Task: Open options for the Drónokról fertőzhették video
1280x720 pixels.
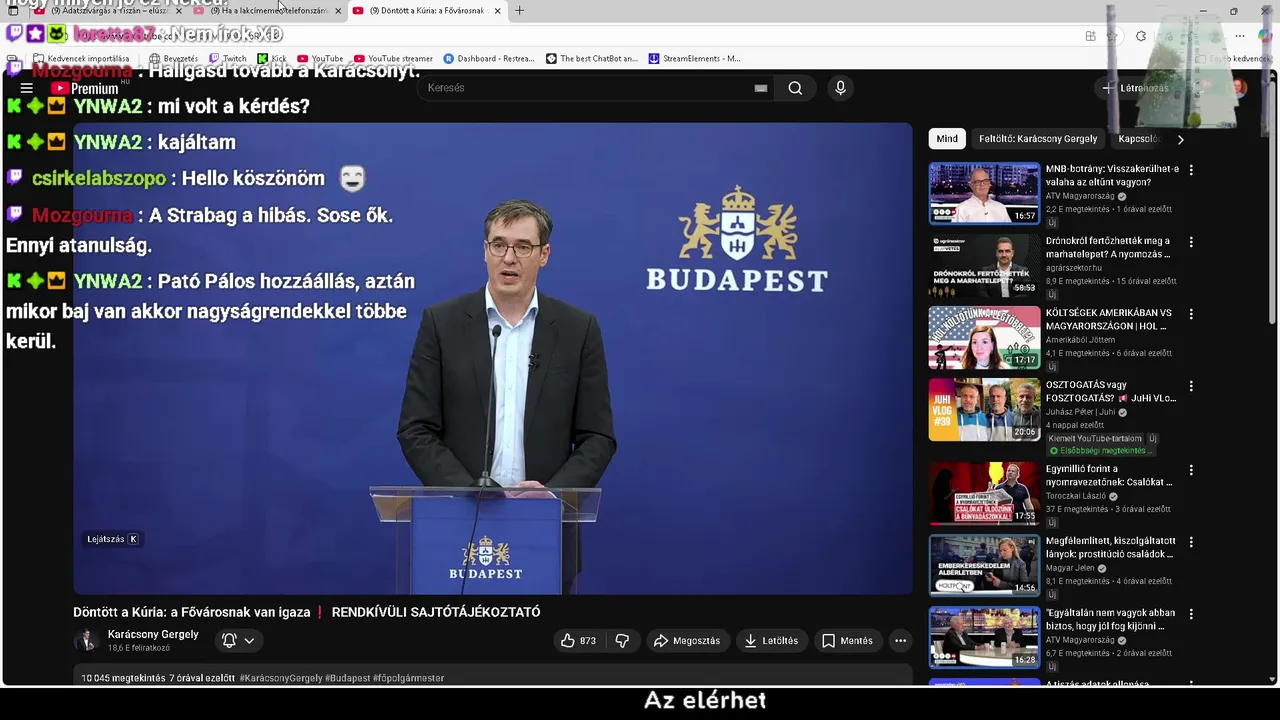Action: (x=1190, y=242)
